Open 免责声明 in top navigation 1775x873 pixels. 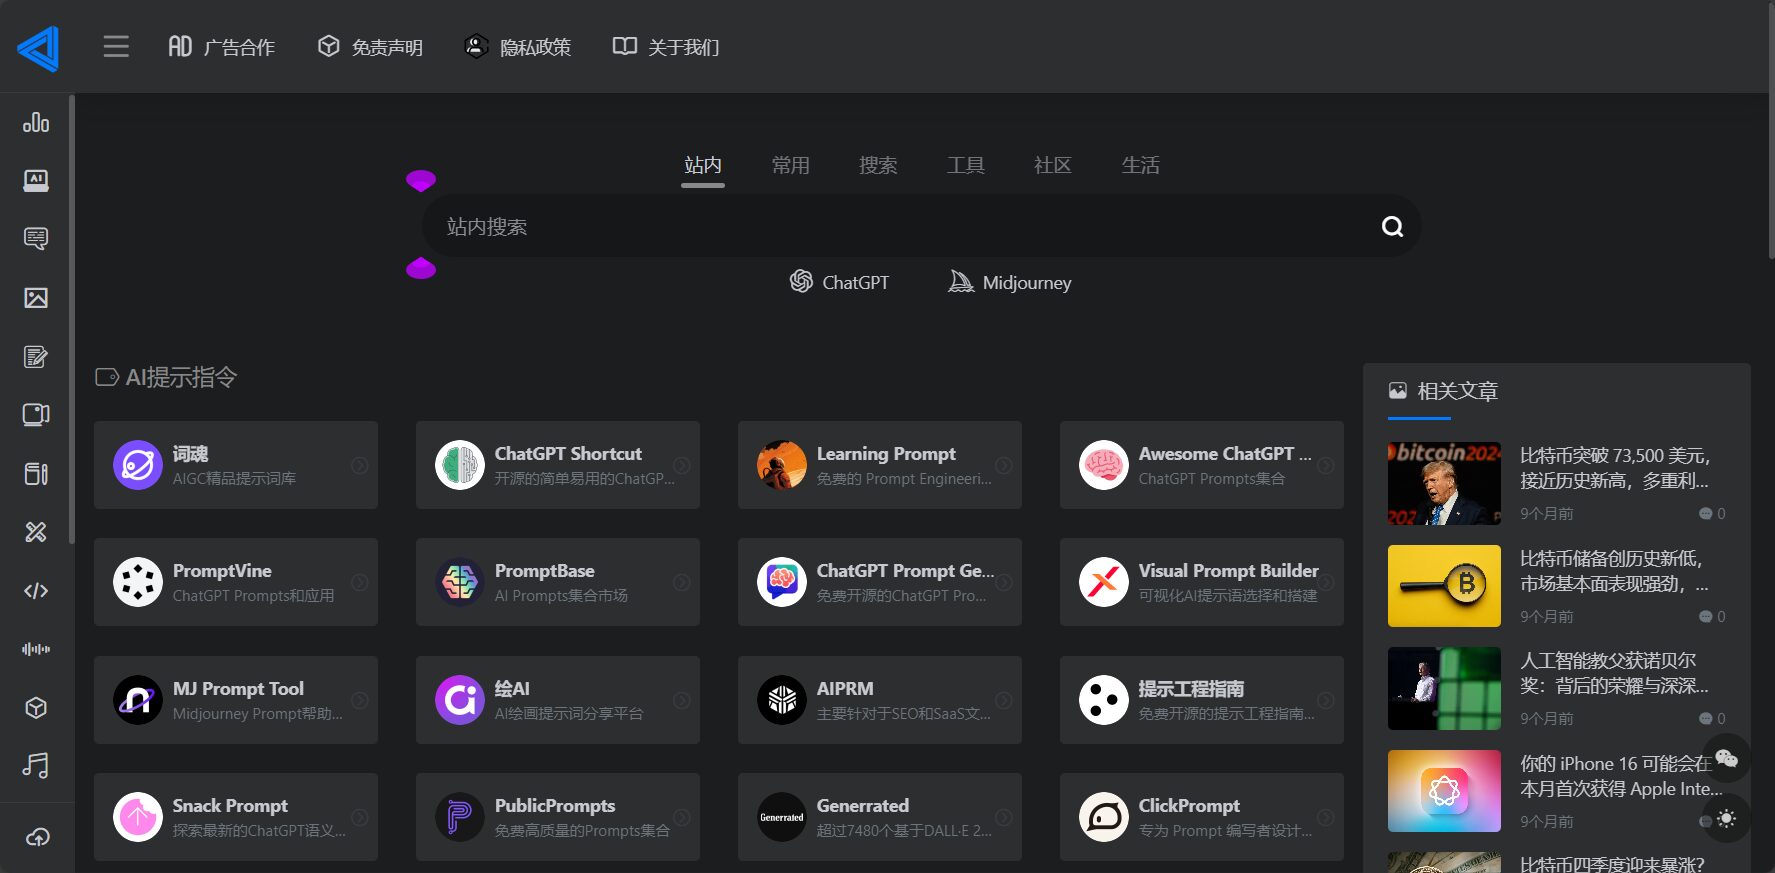(x=370, y=47)
